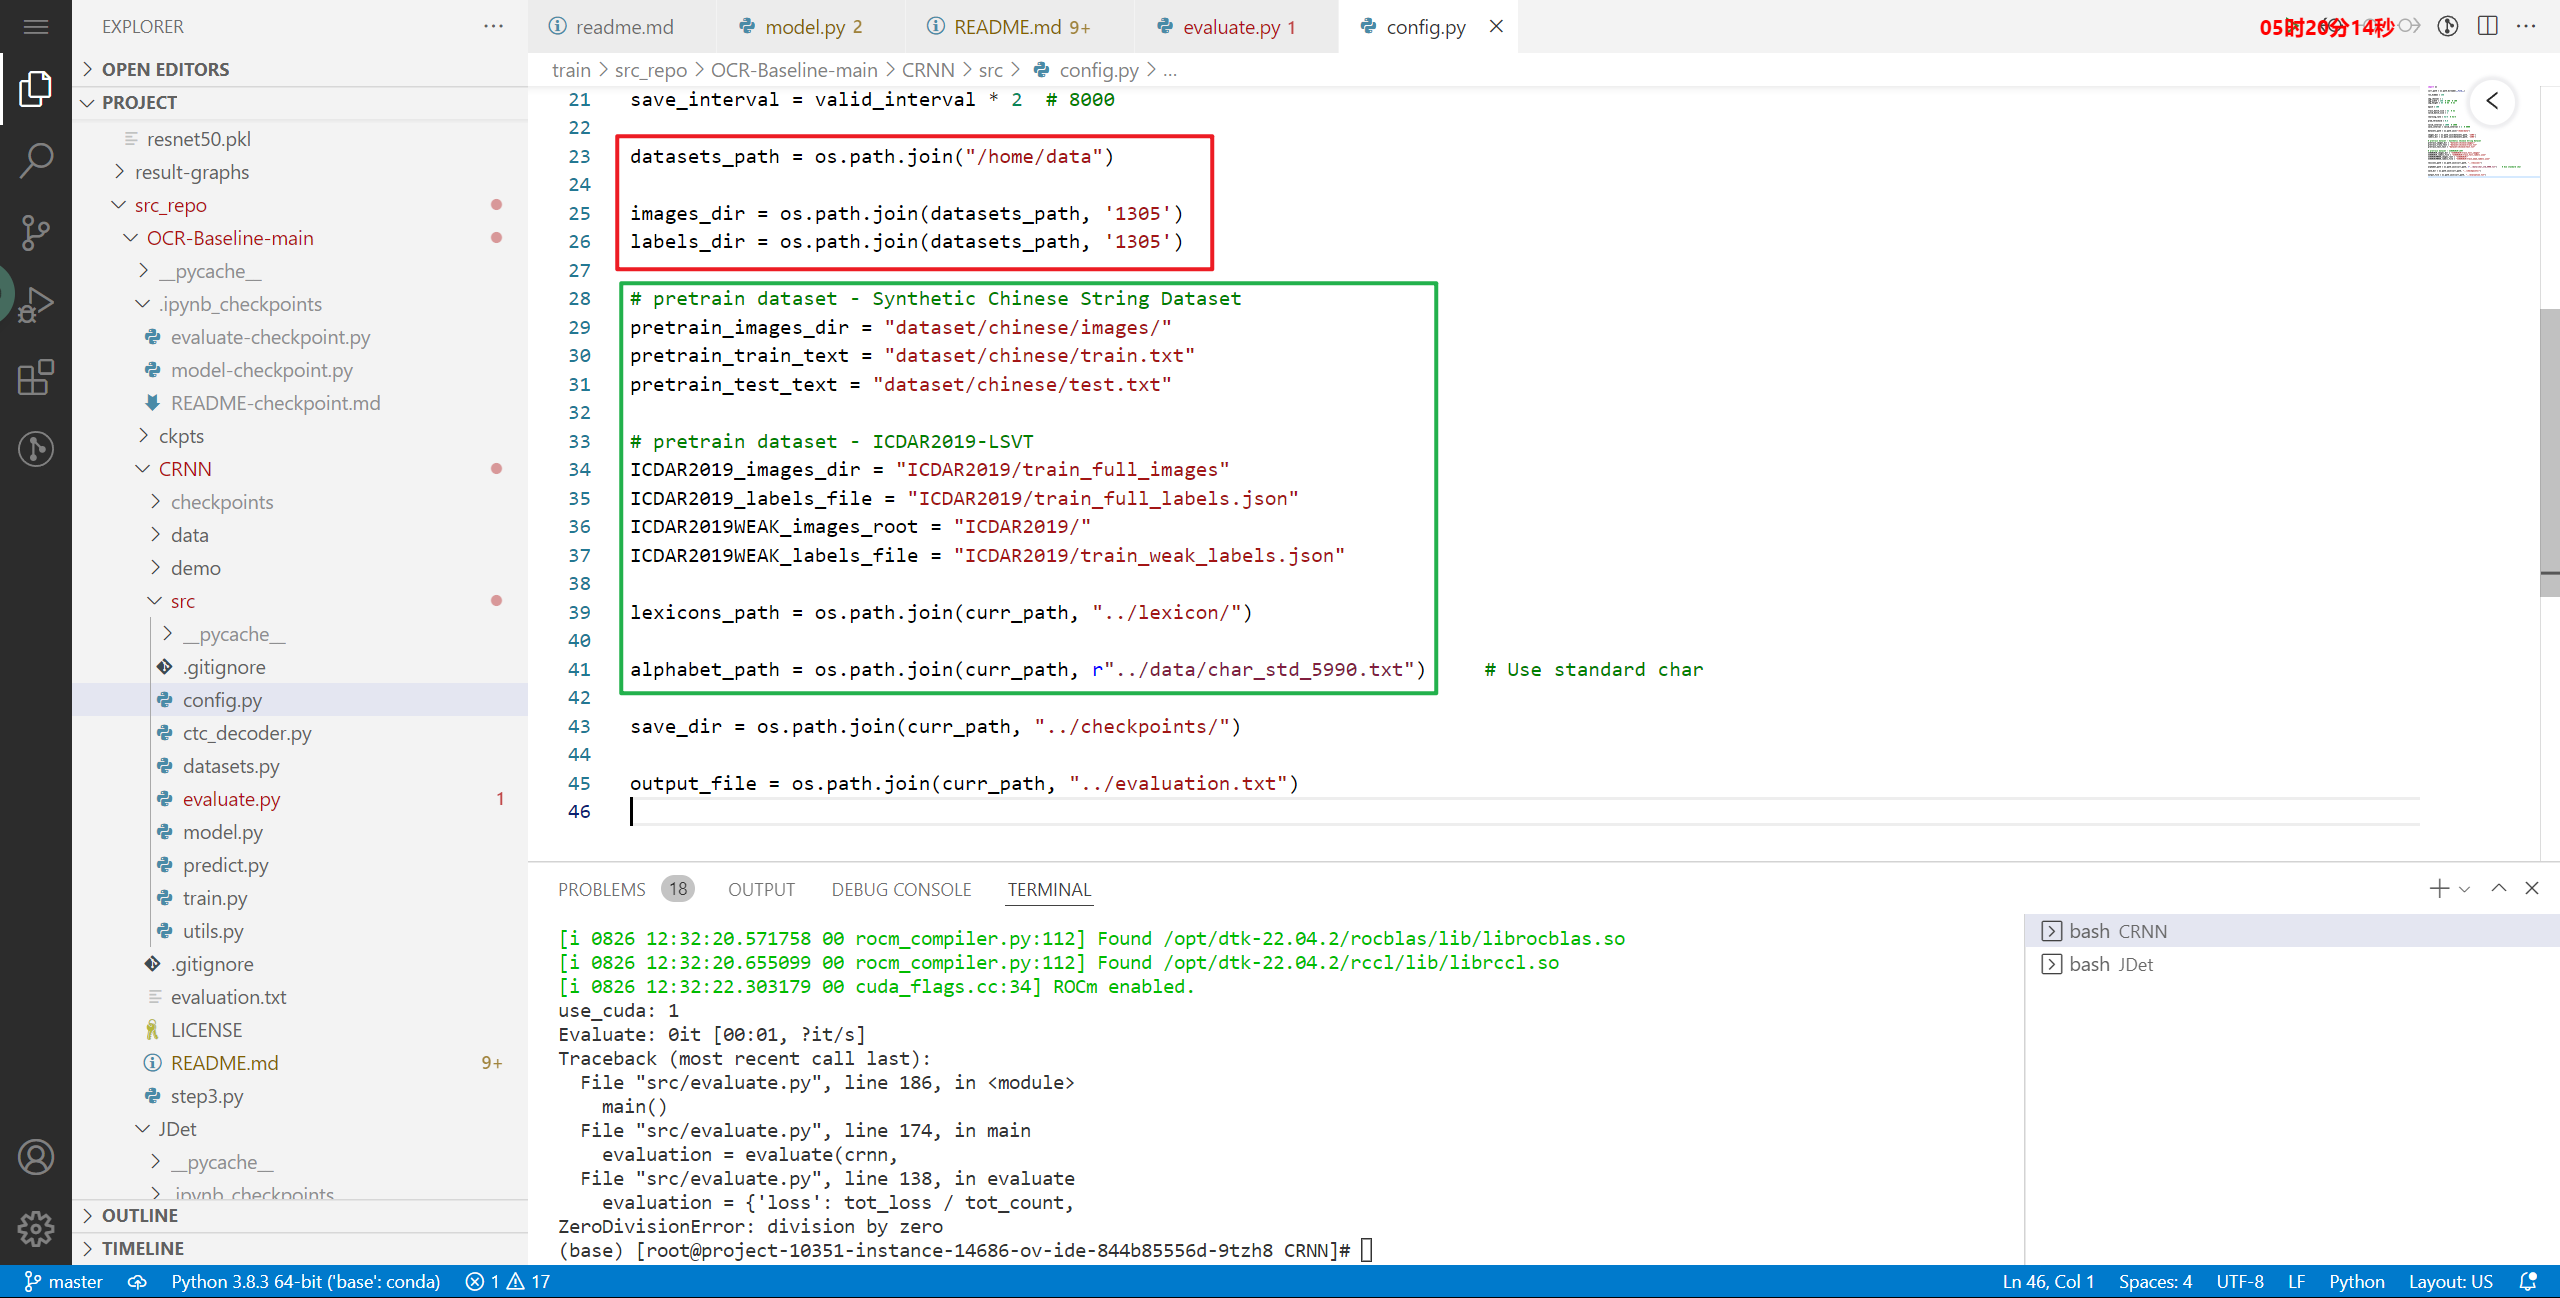Expand the checkpoints folder under CRNN
This screenshot has width=2560, height=1298.
pyautogui.click(x=221, y=502)
